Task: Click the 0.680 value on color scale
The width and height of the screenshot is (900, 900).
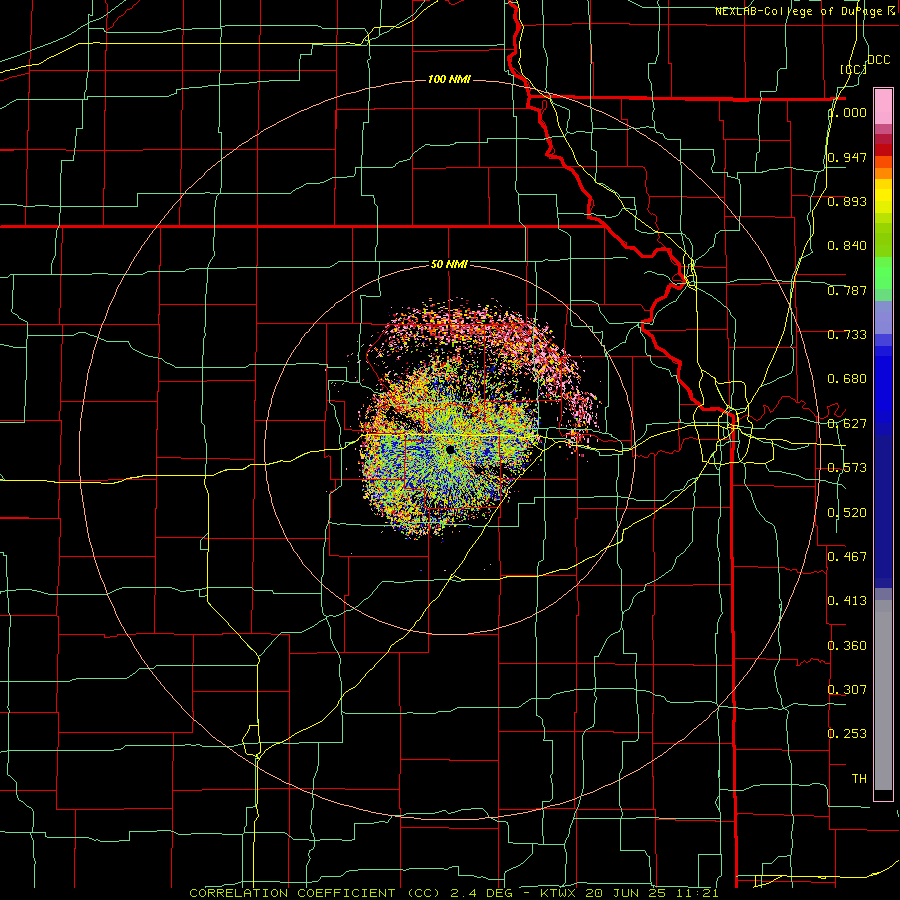Action: click(x=847, y=379)
